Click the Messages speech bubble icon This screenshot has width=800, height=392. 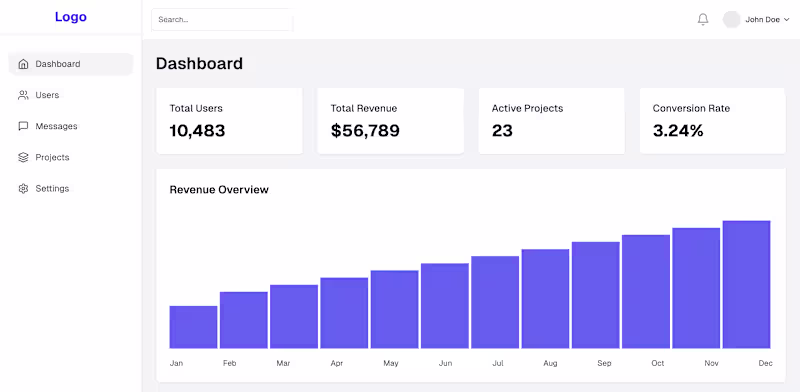coord(23,126)
